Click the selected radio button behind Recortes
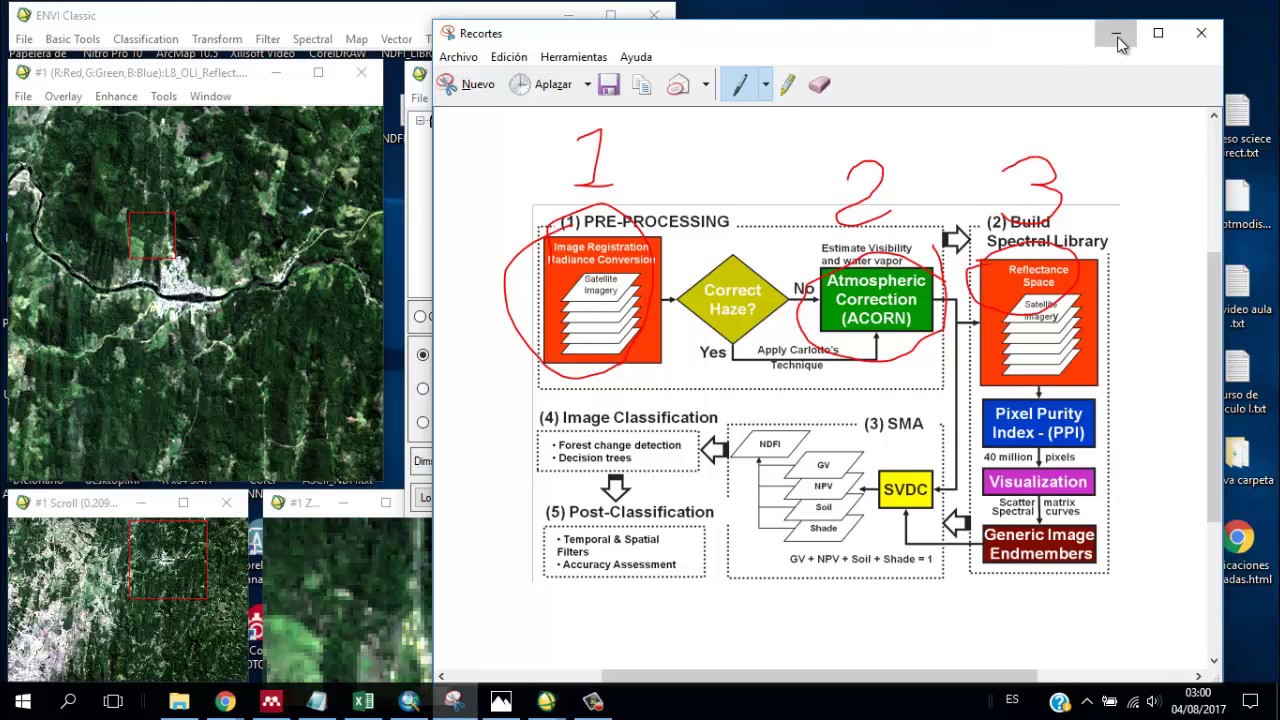This screenshot has width=1280, height=720. [x=422, y=354]
